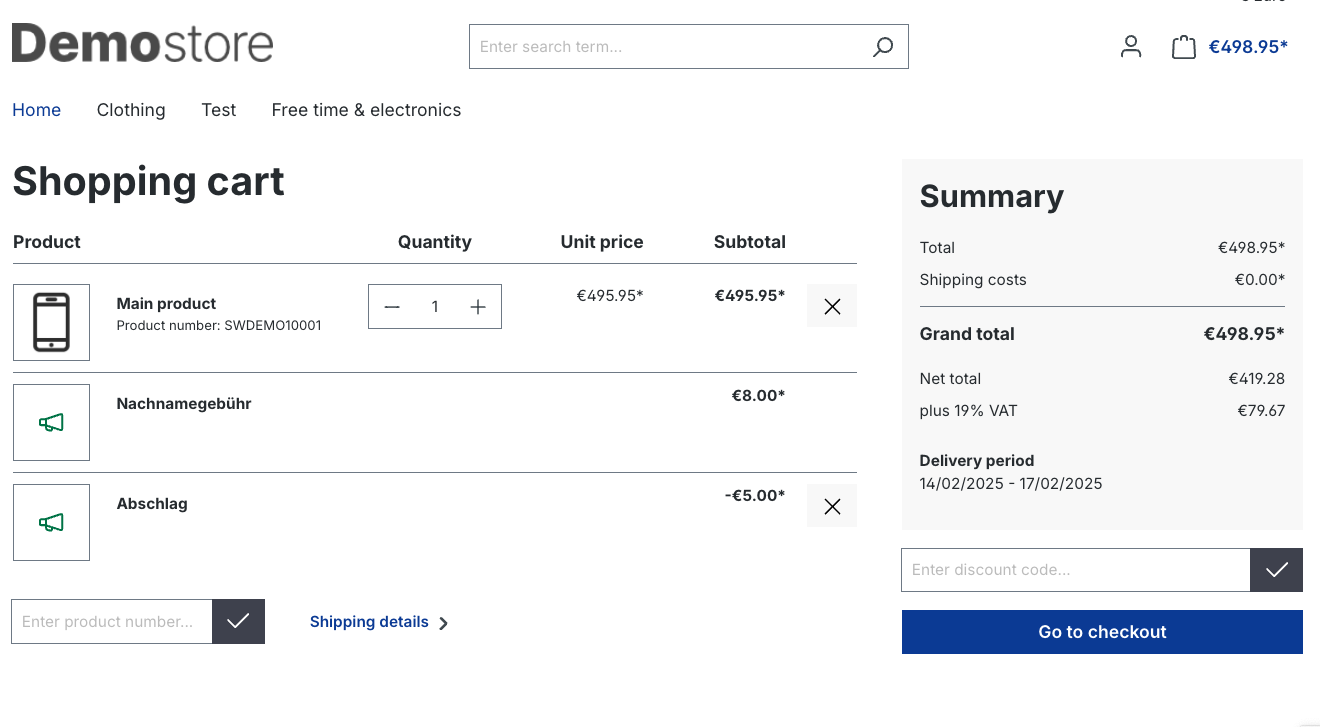
Task: Click the Abschlag megaphone icon
Action: coord(51,523)
